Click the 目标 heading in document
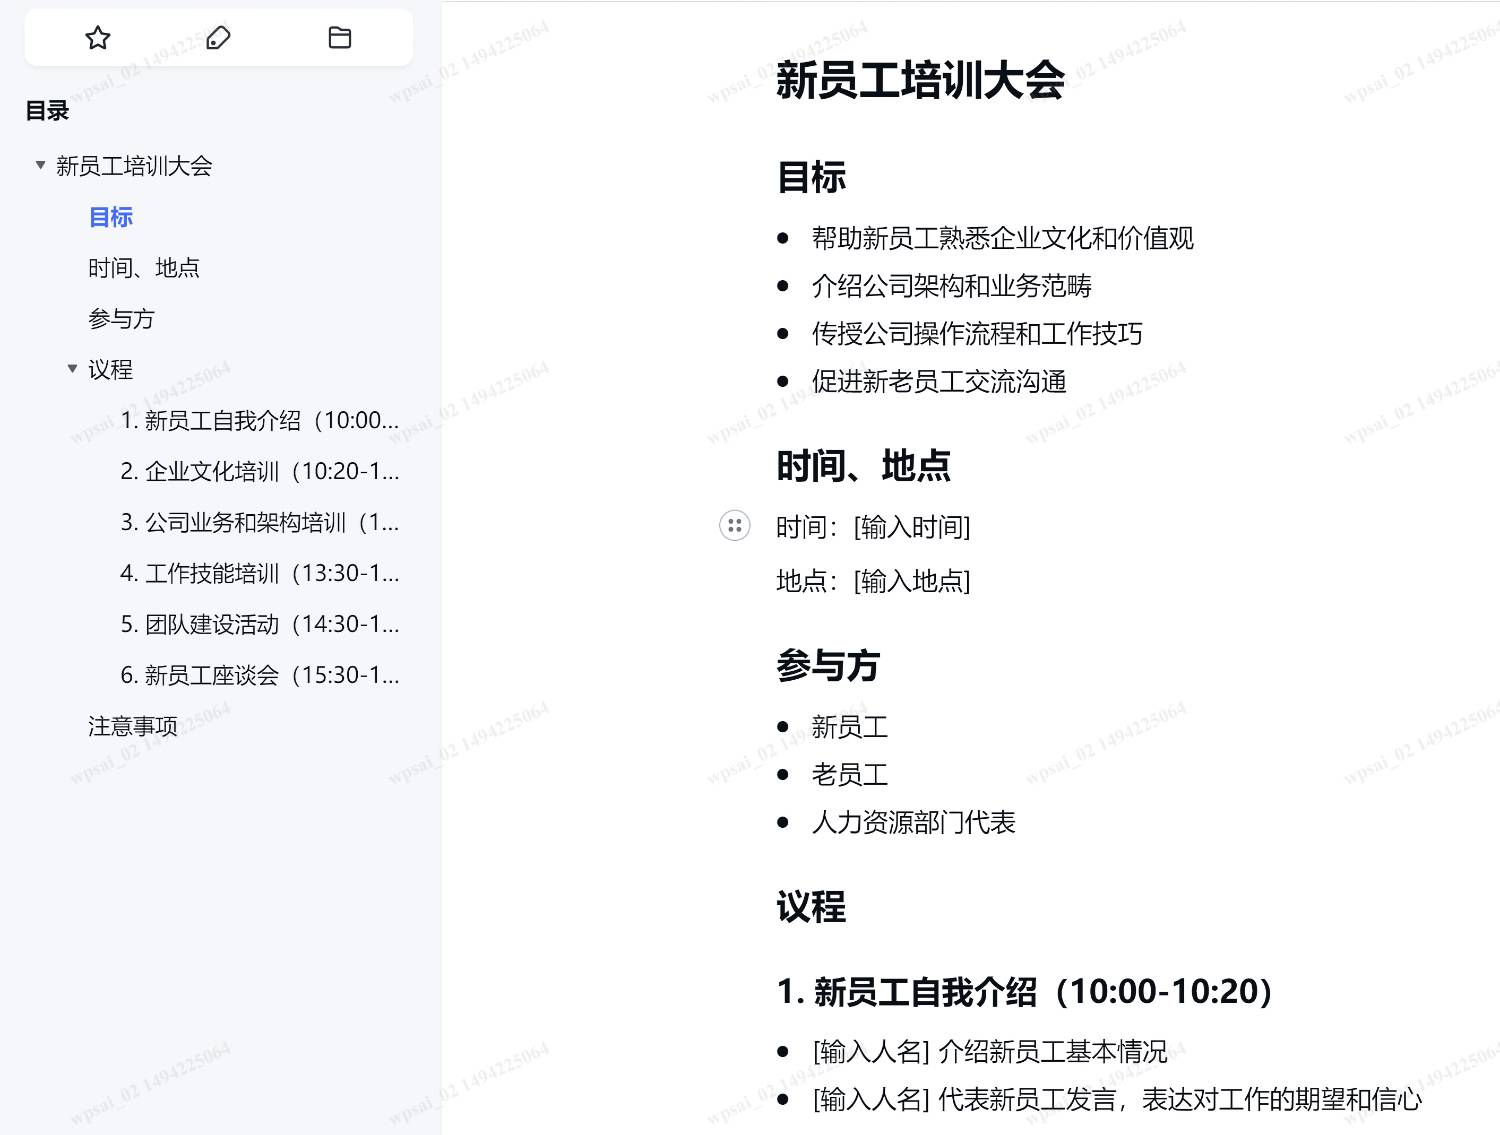The height and width of the screenshot is (1135, 1500). 811,177
